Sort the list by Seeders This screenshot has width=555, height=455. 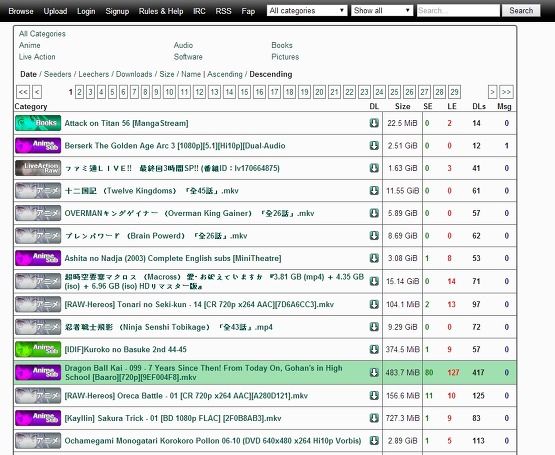(x=58, y=74)
